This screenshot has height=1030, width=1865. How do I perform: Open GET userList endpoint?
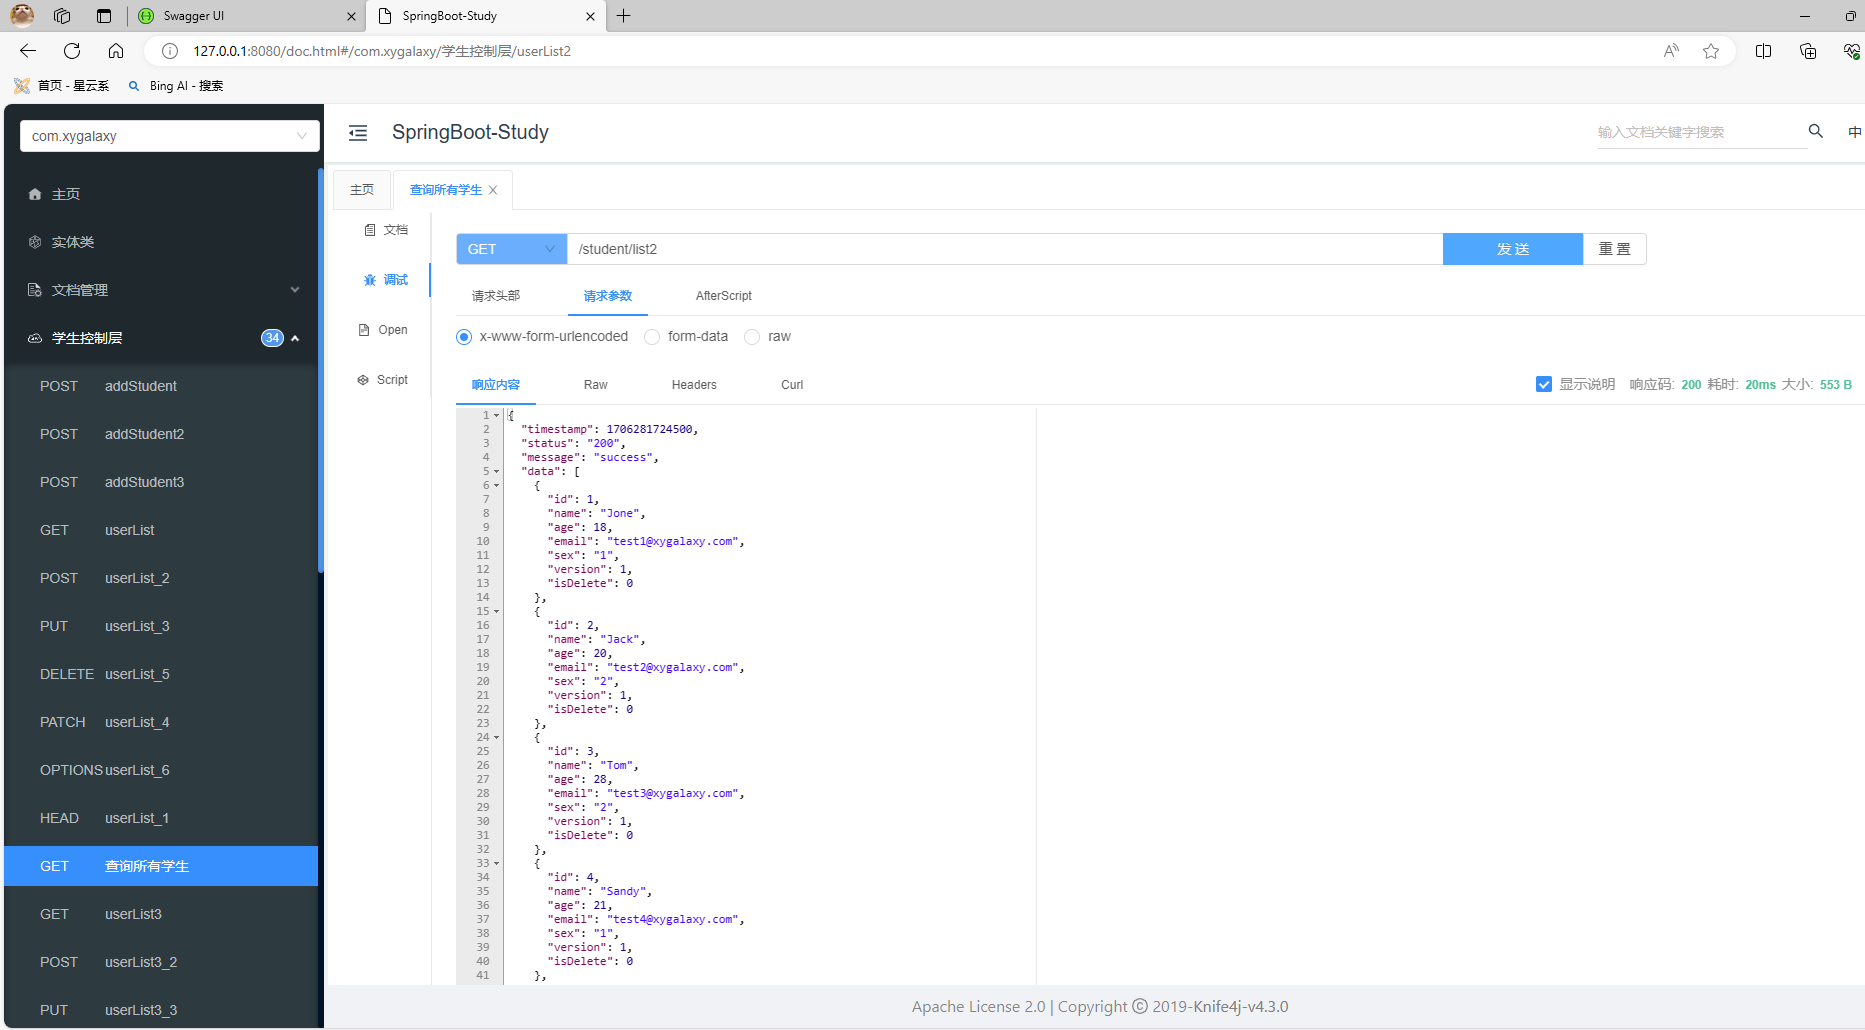(161, 530)
